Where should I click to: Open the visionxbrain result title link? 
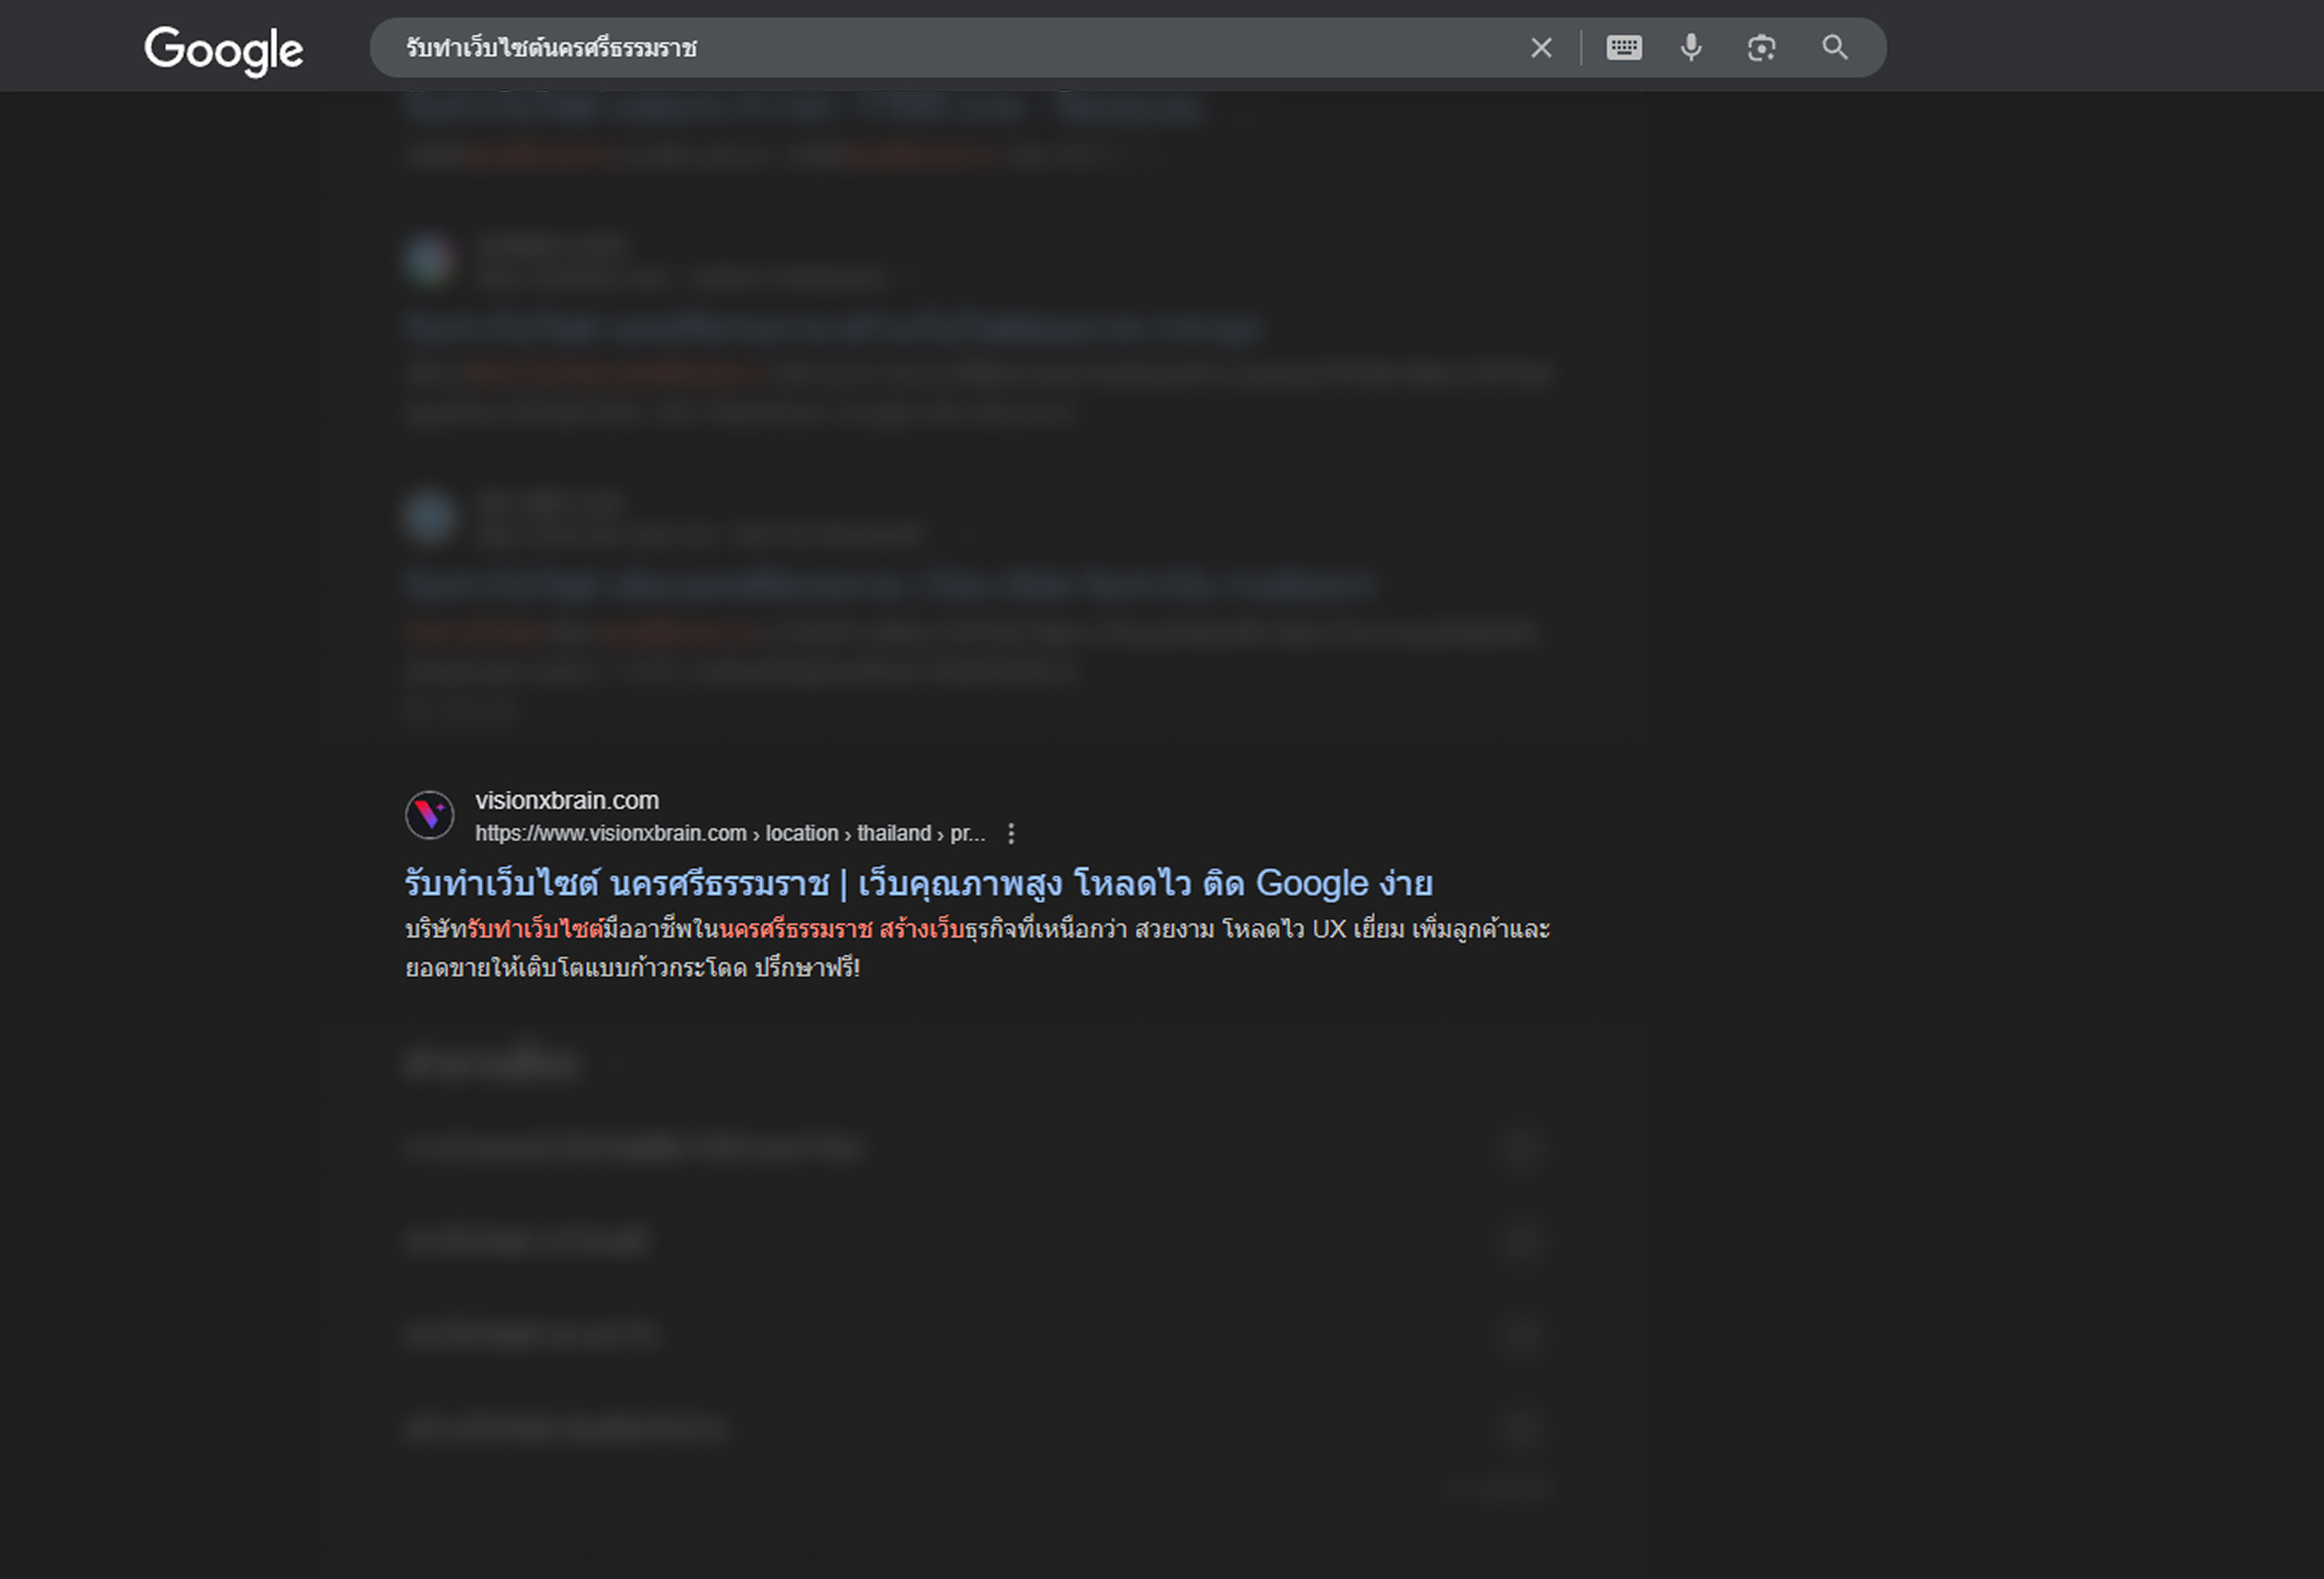(x=918, y=884)
